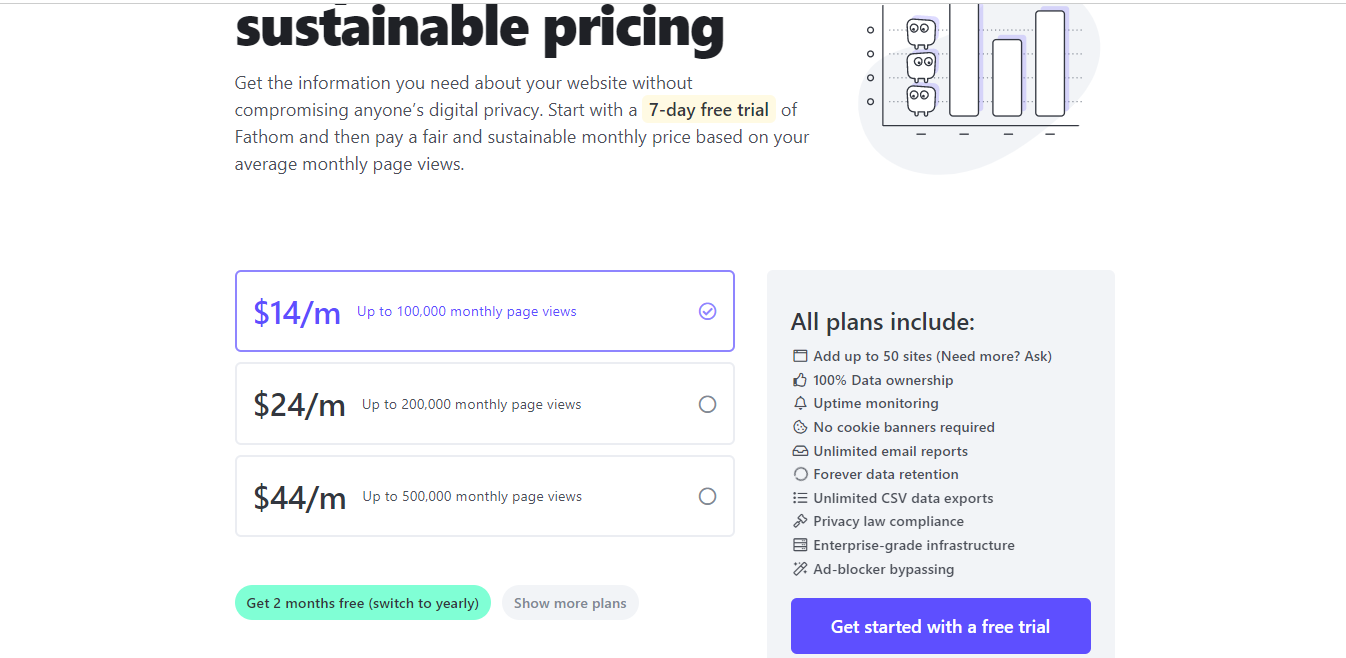Image resolution: width=1346 pixels, height=658 pixels.
Task: Click the 'Up to 200,000 monthly page views' plan card
Action: click(485, 404)
